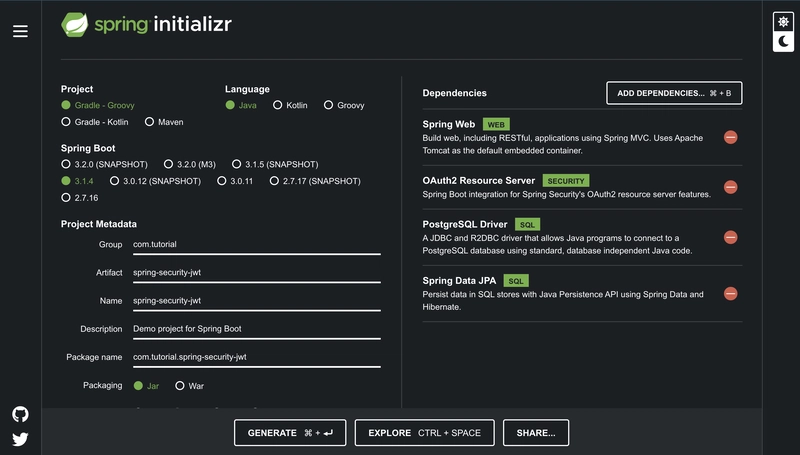This screenshot has width=800, height=455.
Task: Click the Generate button
Action: pos(290,433)
